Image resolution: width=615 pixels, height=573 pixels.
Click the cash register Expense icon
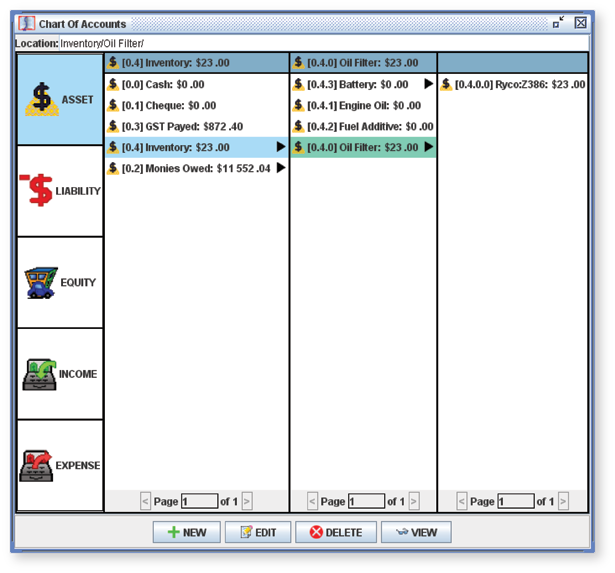tap(36, 466)
